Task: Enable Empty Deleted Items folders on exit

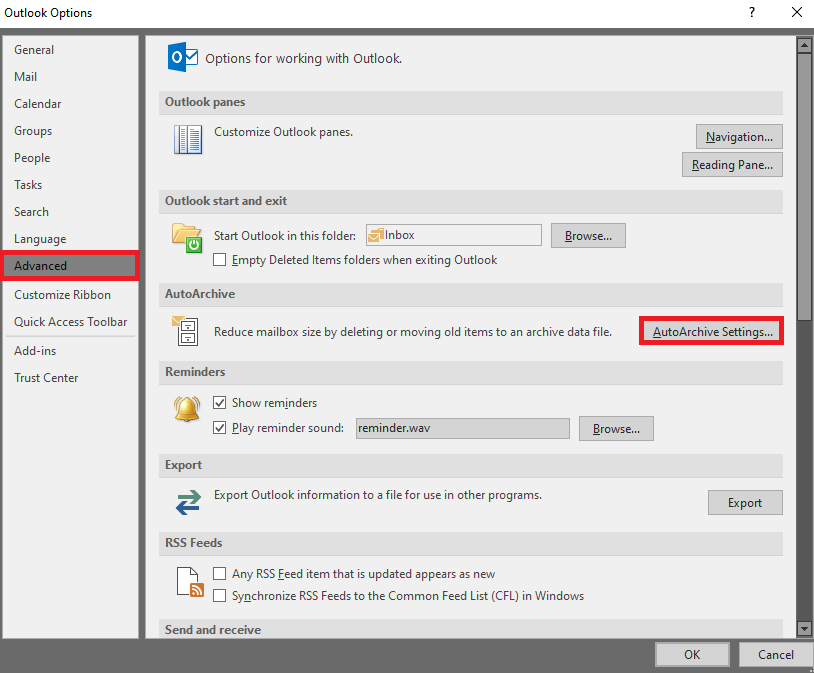Action: click(220, 260)
